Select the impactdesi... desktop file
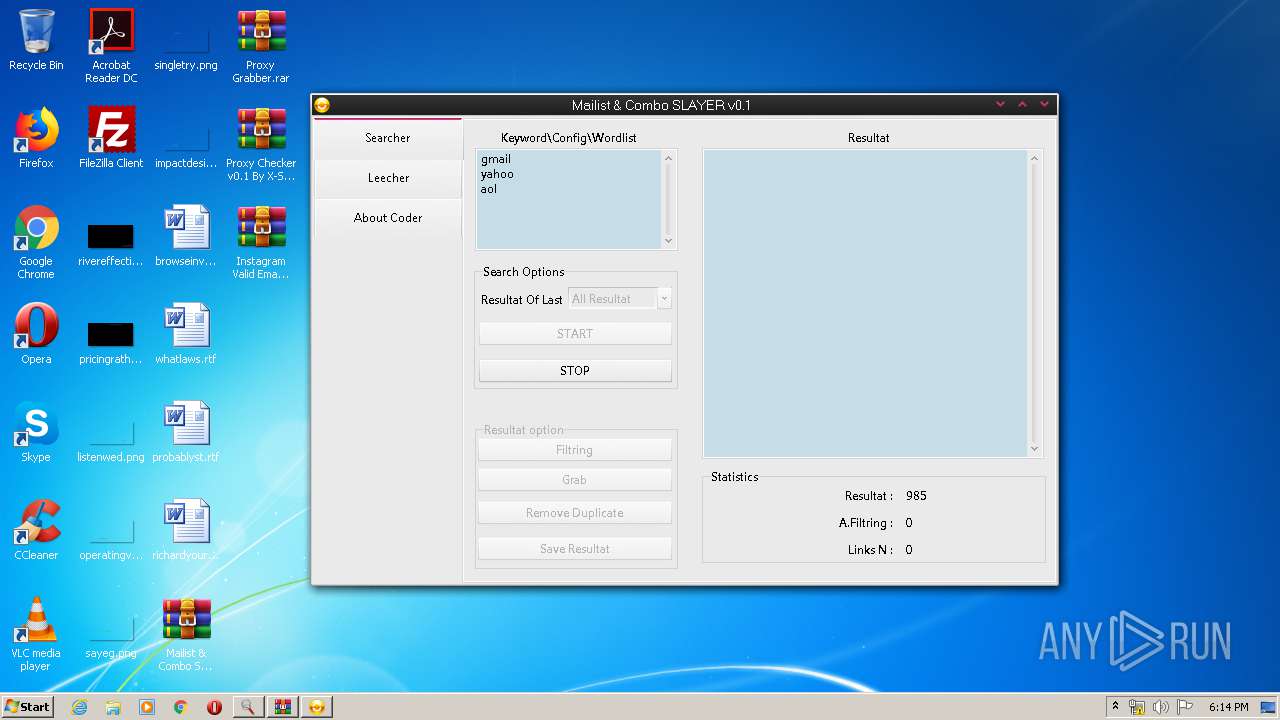The width and height of the screenshot is (1280, 720). [186, 144]
